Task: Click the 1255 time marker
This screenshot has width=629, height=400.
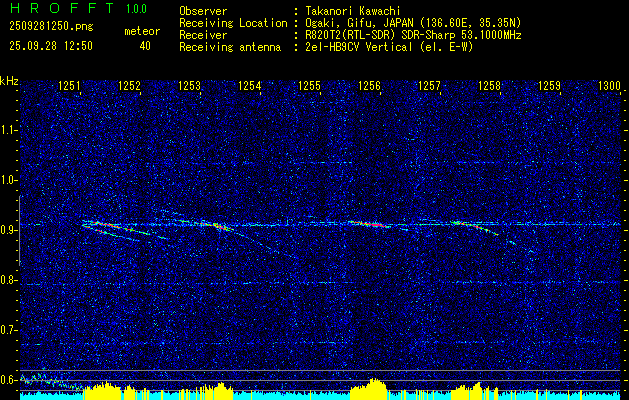Action: pos(310,86)
